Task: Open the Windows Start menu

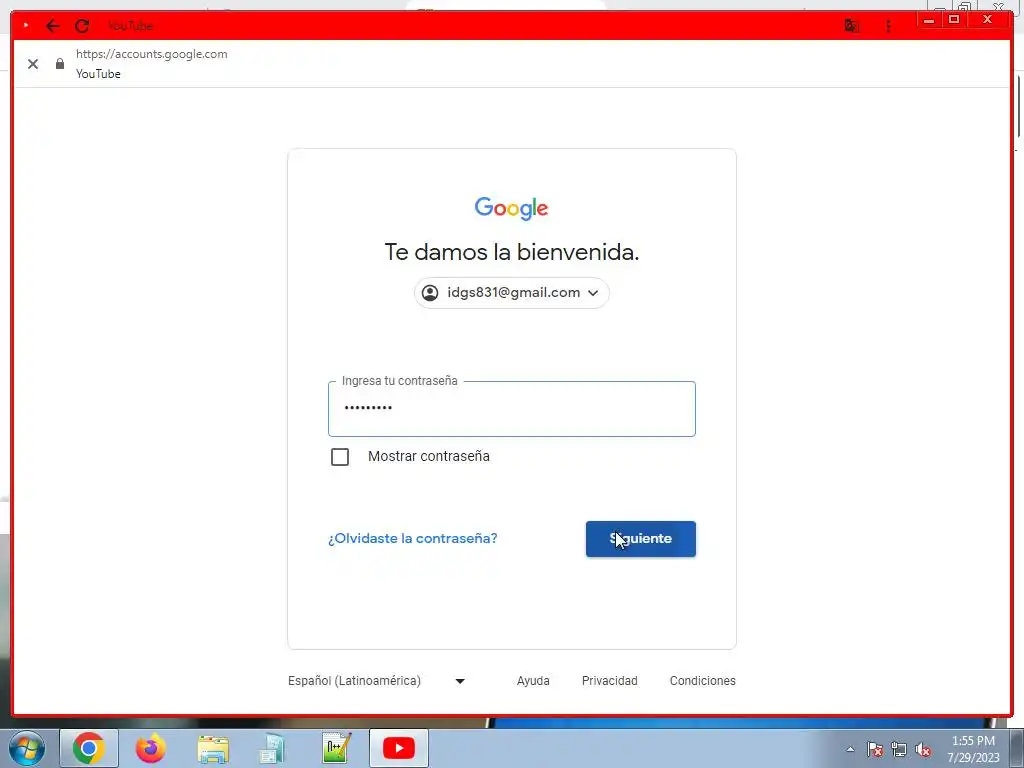Action: pyautogui.click(x=27, y=748)
